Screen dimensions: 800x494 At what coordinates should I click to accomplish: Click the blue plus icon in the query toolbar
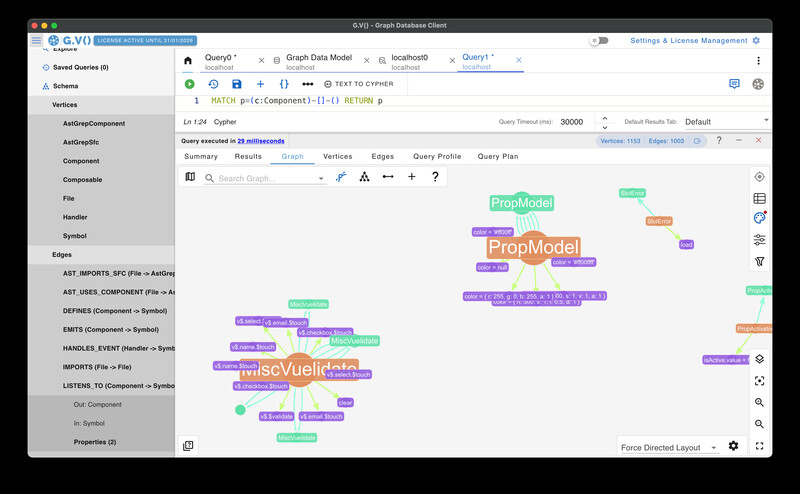pyautogui.click(x=260, y=84)
